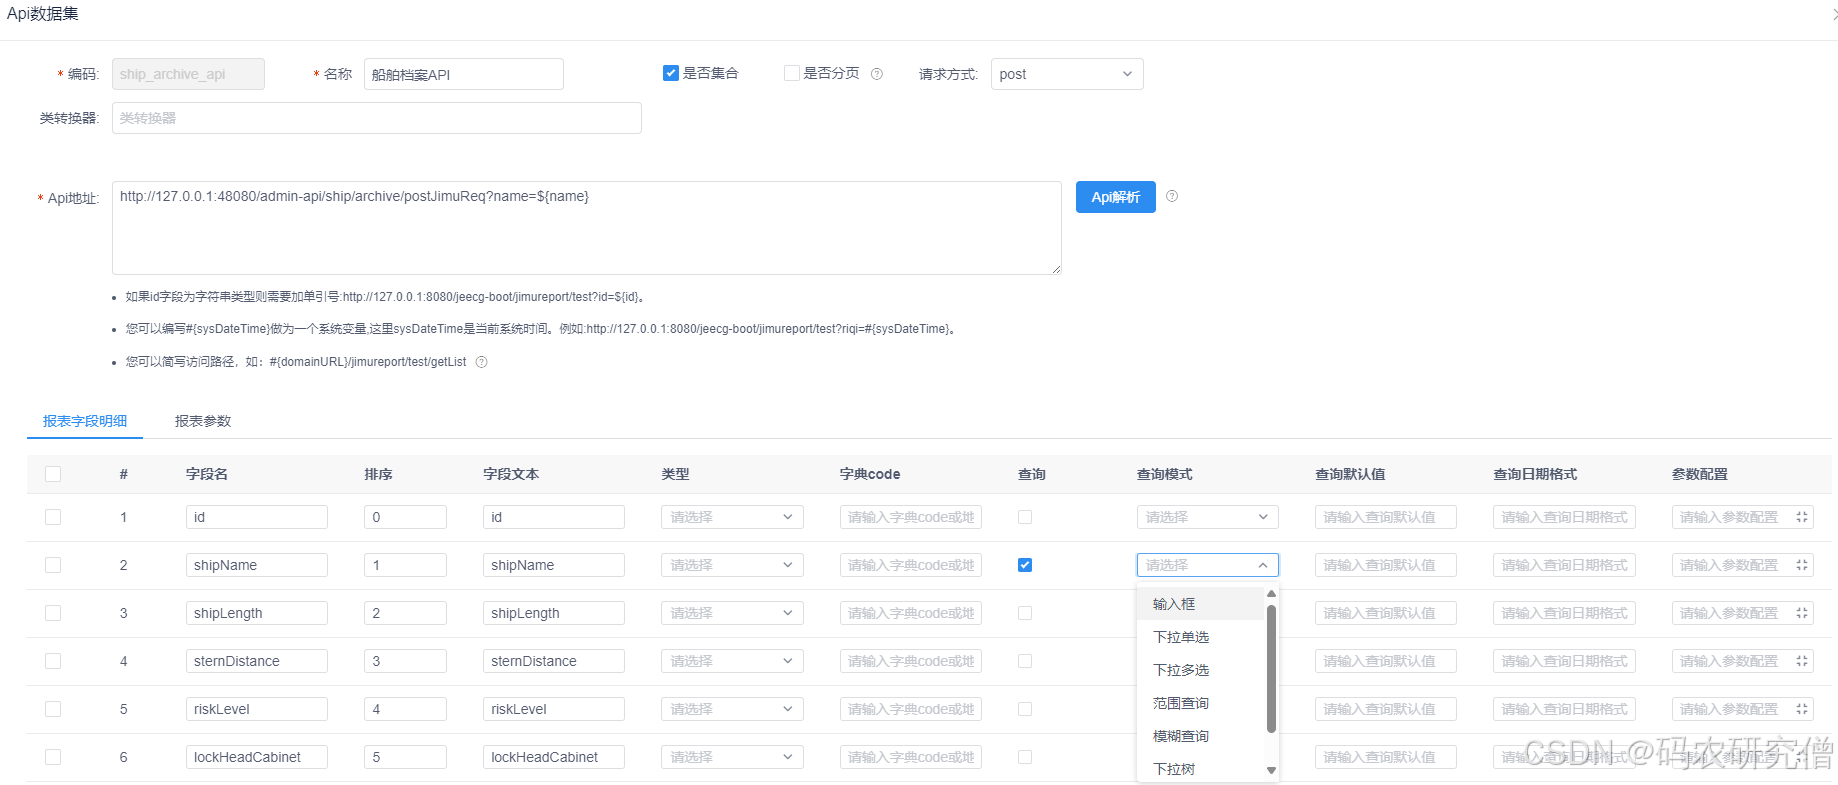1838x785 pixels.
Task: Focus 参数配置 input for riskLevel row
Action: 1742,709
